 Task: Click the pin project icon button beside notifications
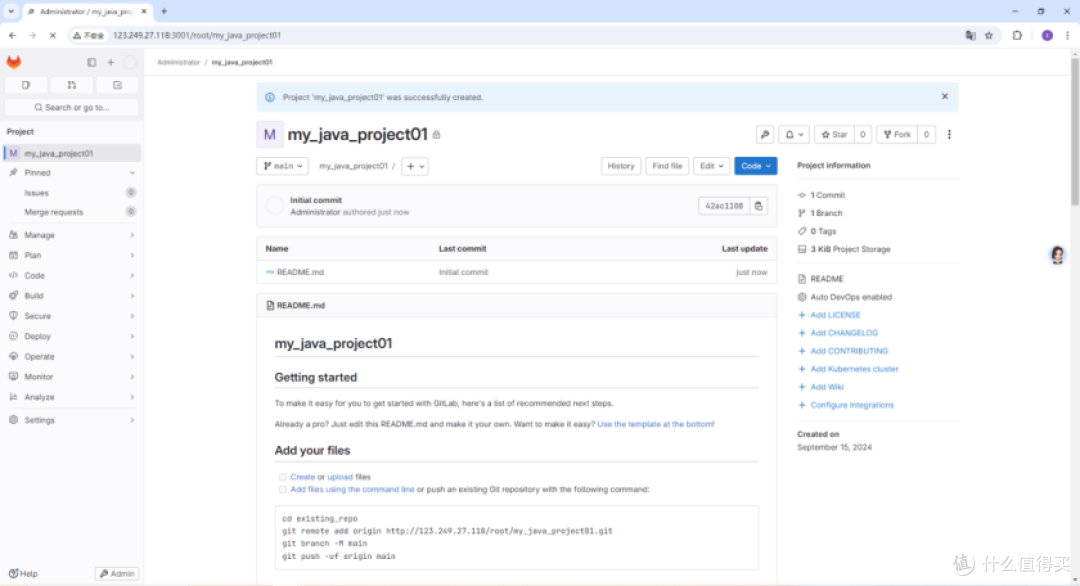pyautogui.click(x=765, y=135)
